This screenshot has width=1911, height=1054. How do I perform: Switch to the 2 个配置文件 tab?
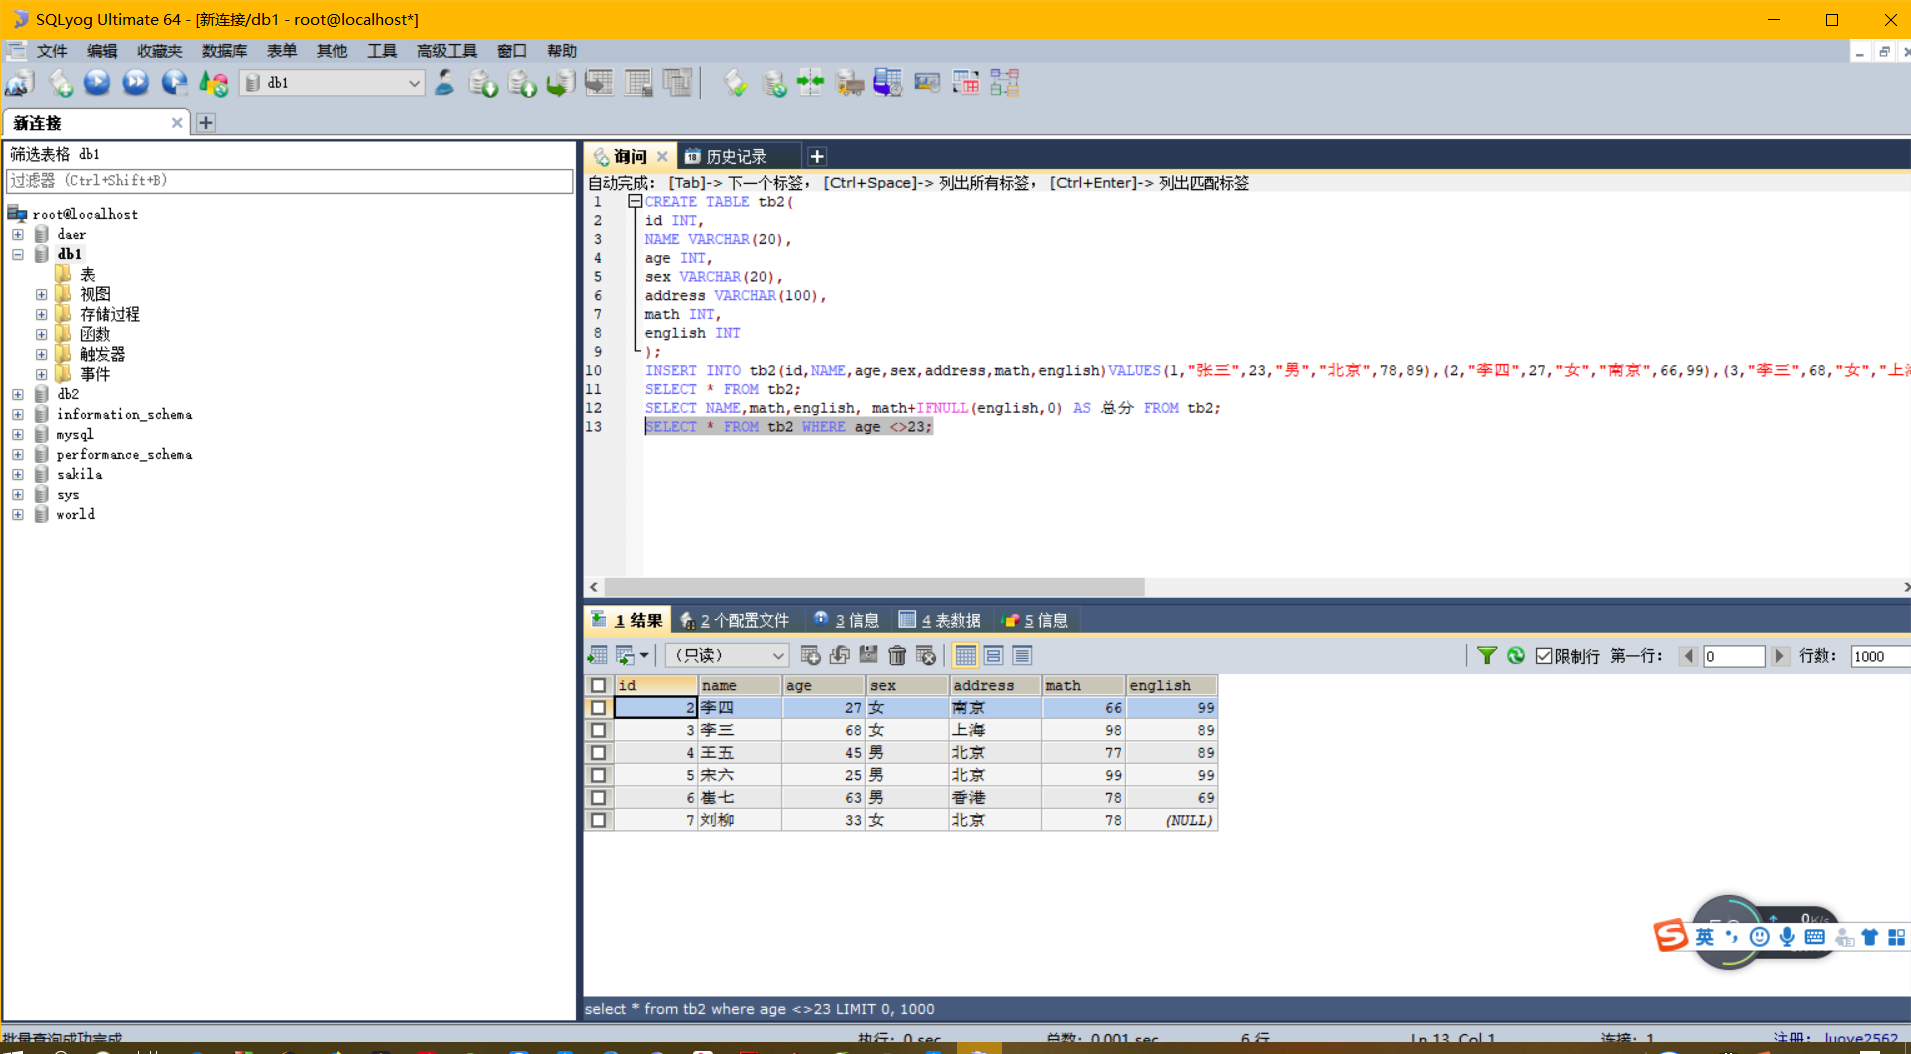click(735, 620)
